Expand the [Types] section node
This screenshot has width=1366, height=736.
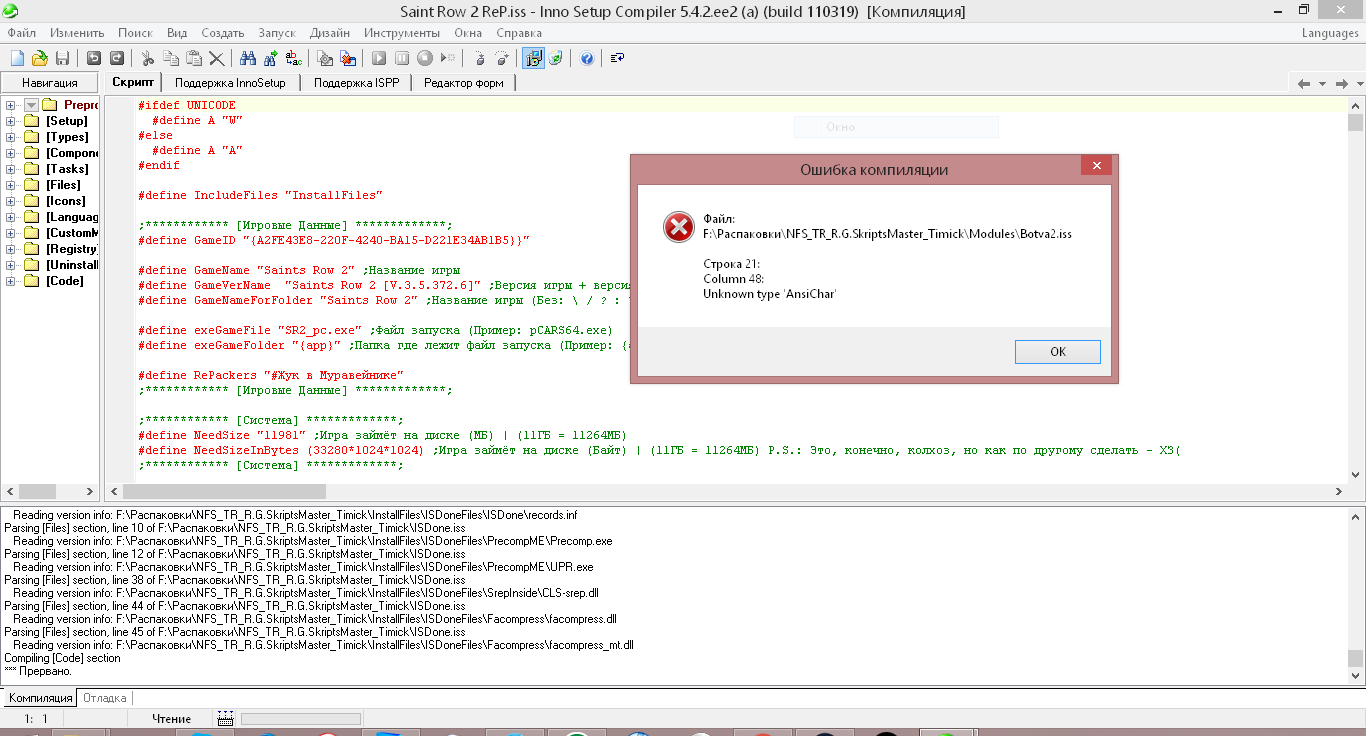point(11,137)
